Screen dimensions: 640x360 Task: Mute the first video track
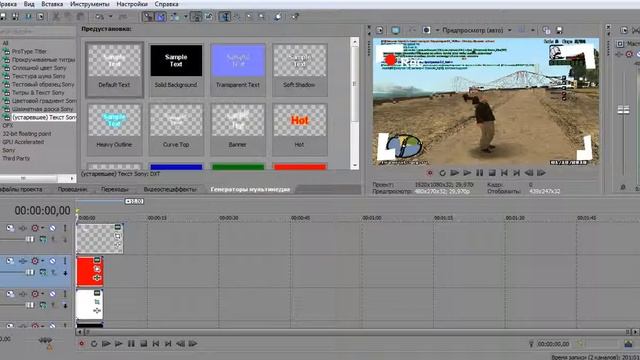click(x=53, y=228)
